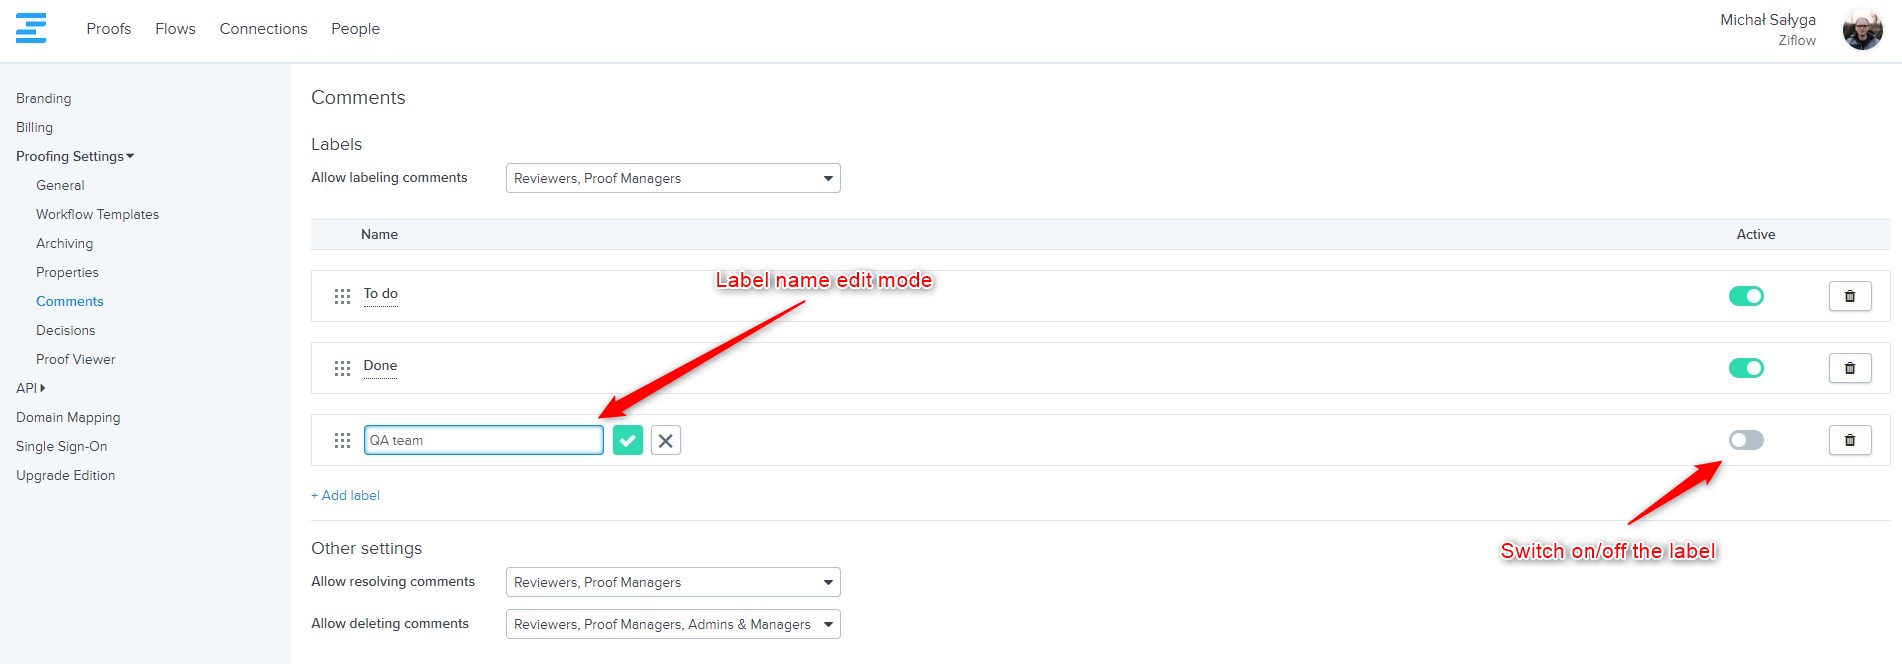Screen dimensions: 1902x664
Task: Delete the To do label
Action: coord(1849,296)
